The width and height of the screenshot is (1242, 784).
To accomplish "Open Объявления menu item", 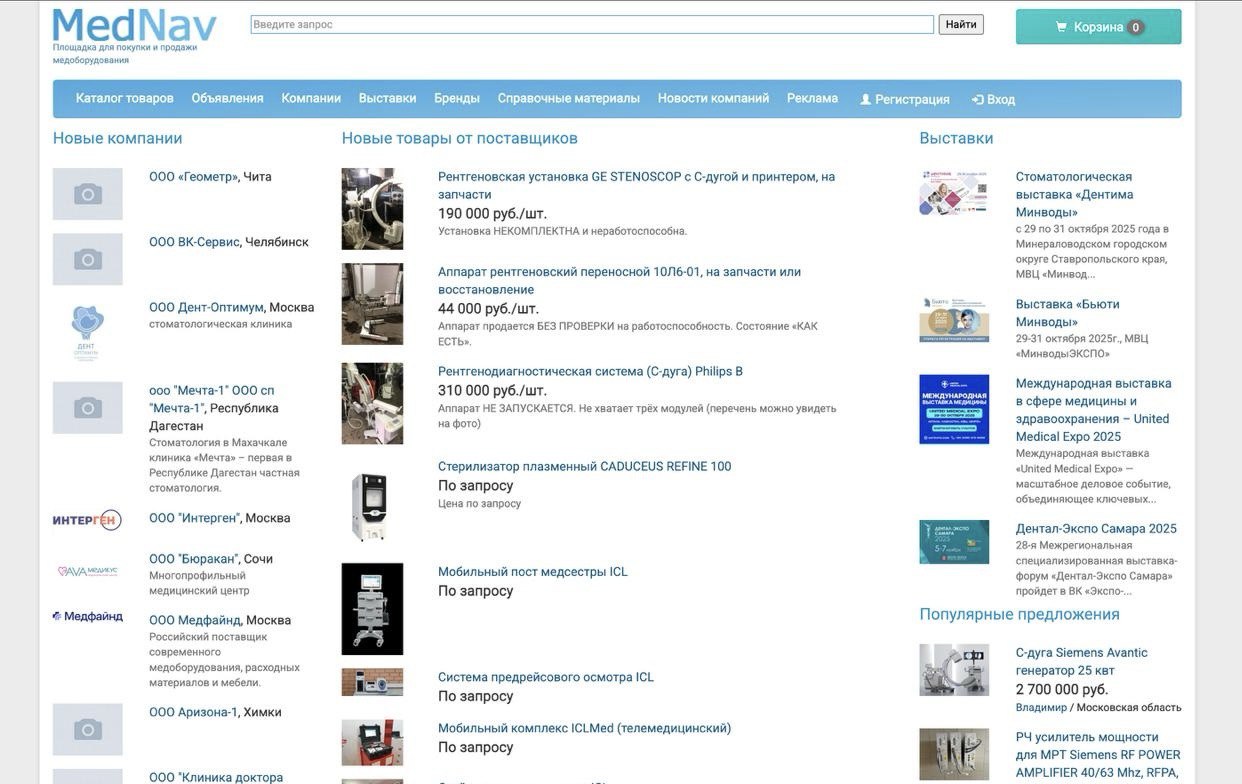I will pyautogui.click(x=228, y=98).
